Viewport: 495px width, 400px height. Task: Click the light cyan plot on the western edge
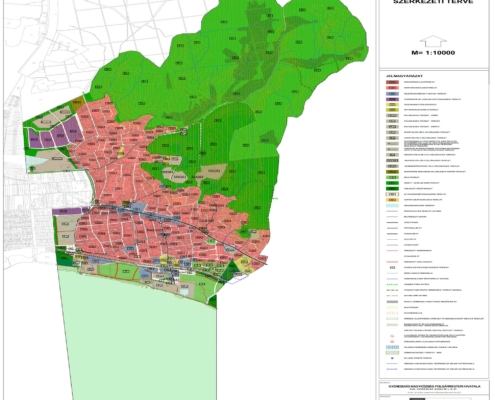(x=36, y=163)
